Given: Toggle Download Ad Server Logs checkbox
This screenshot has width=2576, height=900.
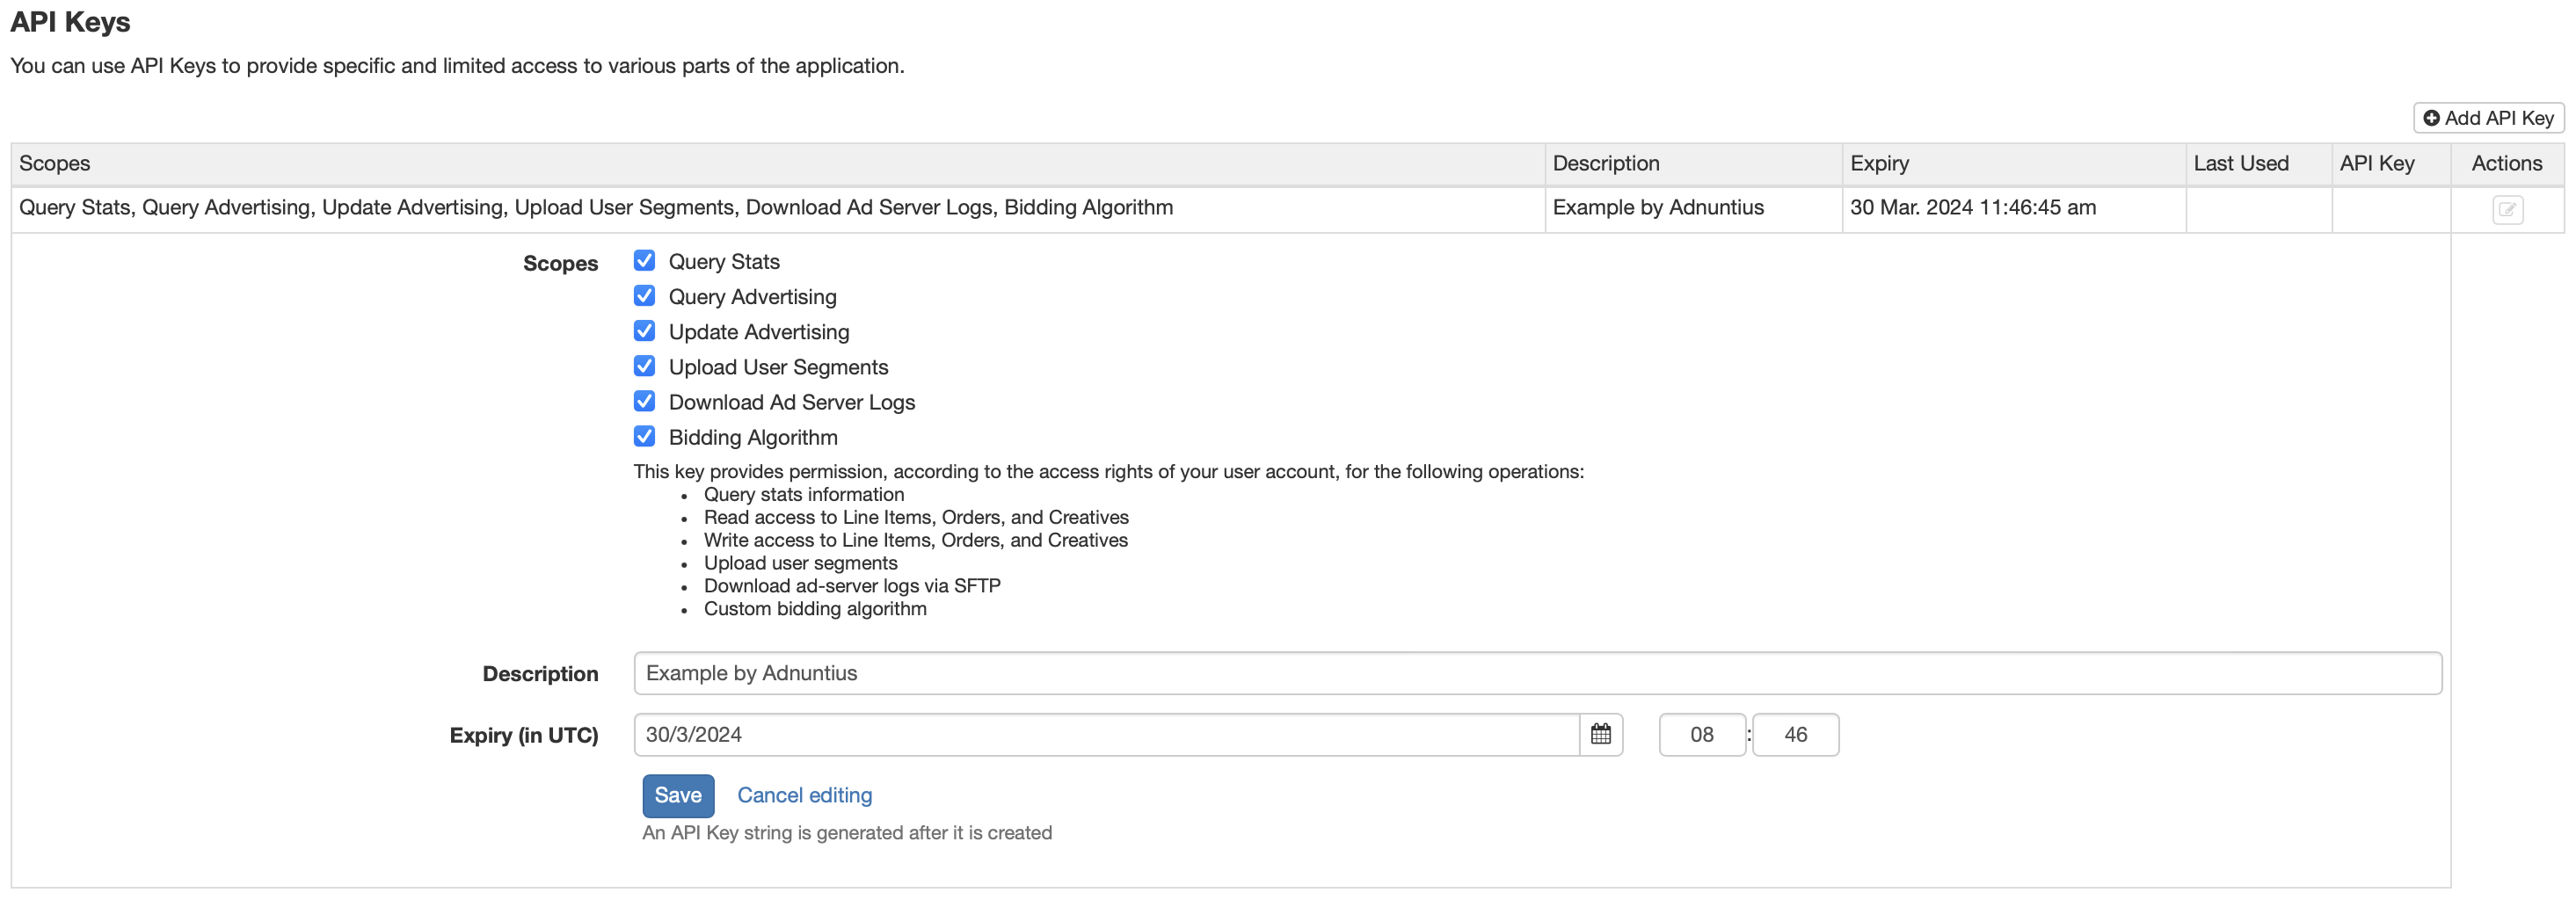Looking at the screenshot, I should [645, 401].
